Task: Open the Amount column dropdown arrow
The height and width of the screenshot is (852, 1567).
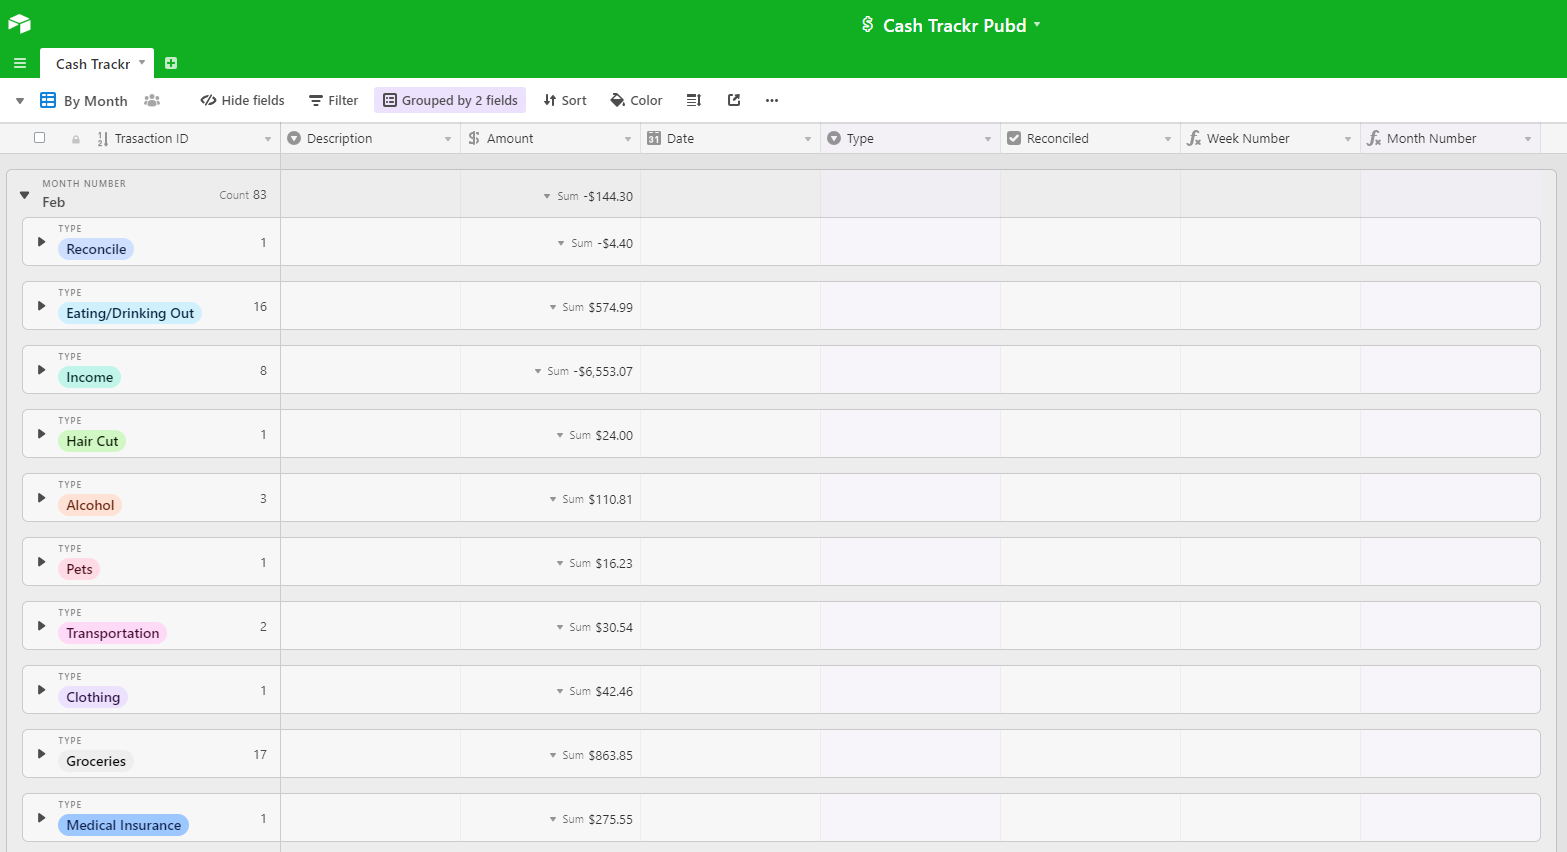Action: click(627, 139)
